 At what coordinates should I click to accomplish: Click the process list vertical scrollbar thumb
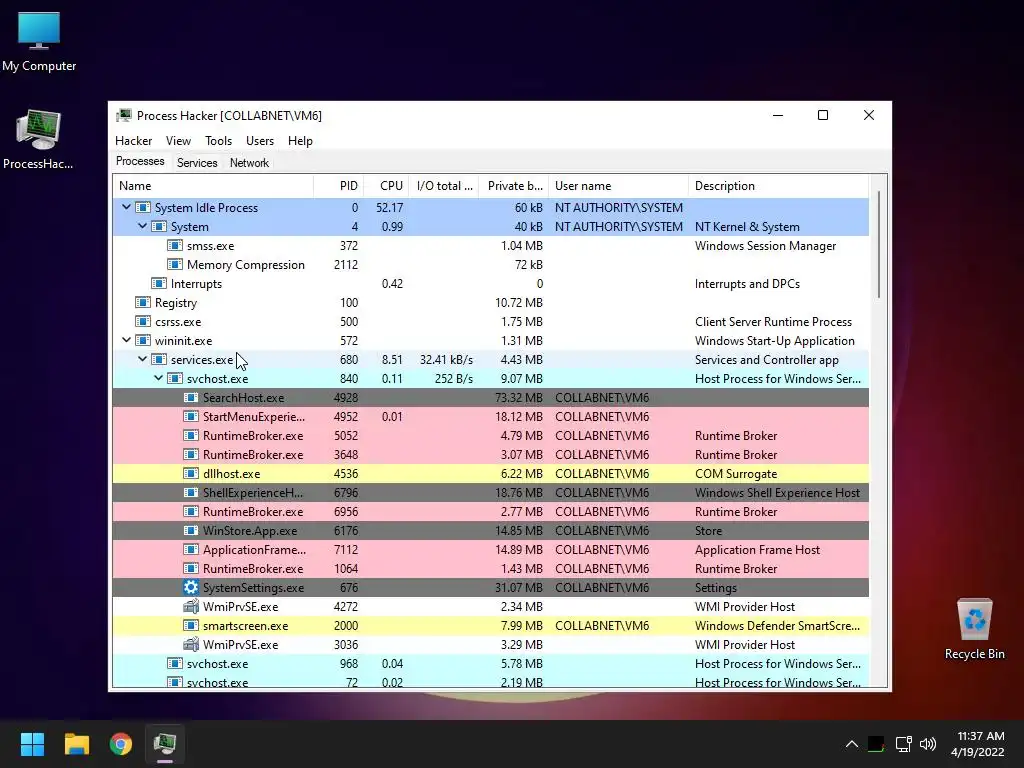(879, 245)
